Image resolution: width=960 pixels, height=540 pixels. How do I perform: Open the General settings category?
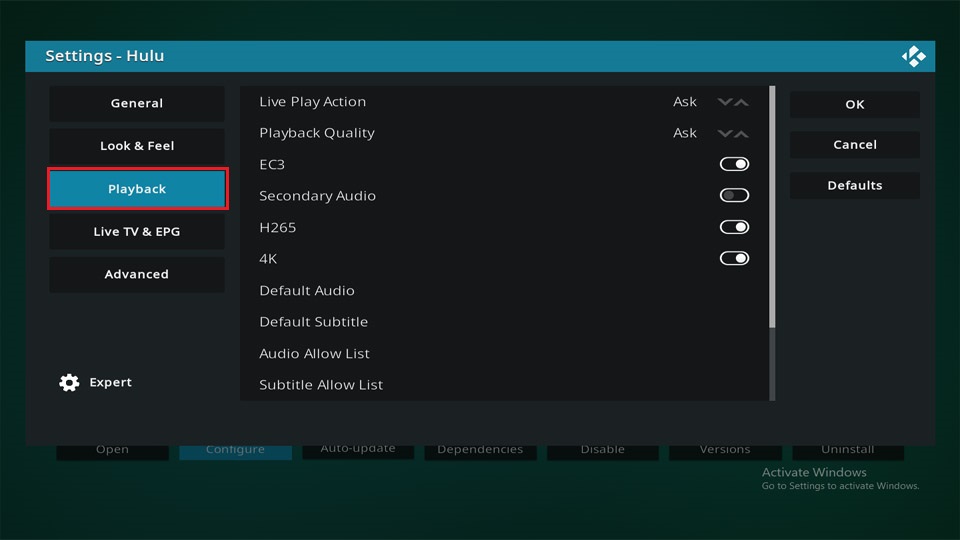(137, 103)
